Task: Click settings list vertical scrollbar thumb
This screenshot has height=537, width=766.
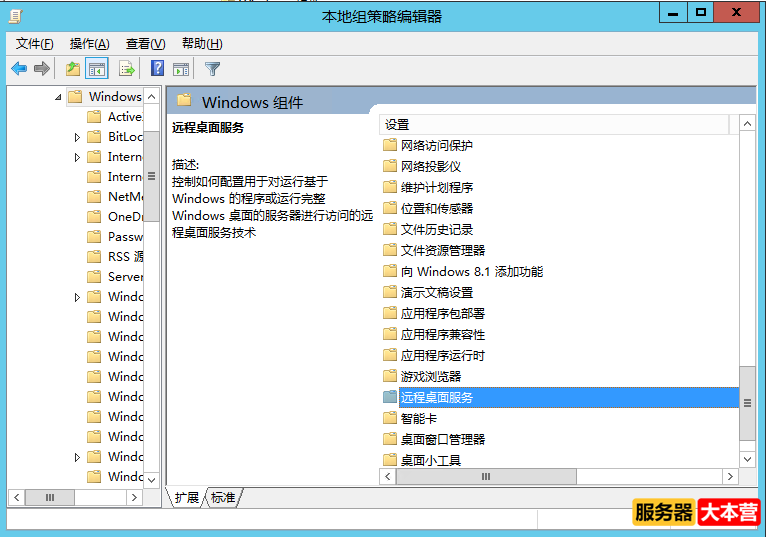Action: 747,403
